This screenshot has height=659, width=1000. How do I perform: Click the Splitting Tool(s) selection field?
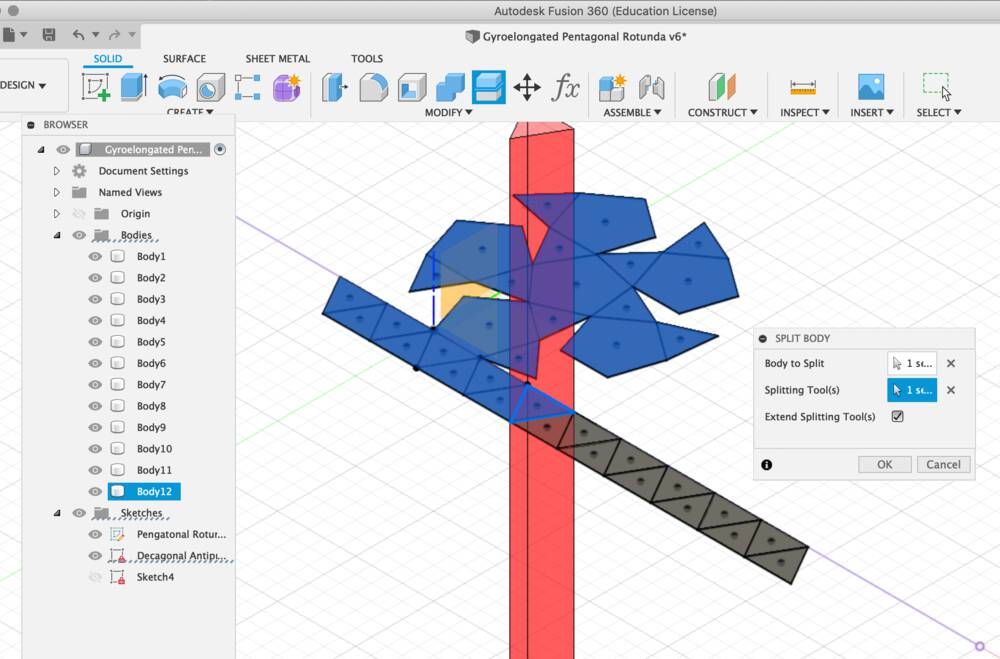(912, 390)
